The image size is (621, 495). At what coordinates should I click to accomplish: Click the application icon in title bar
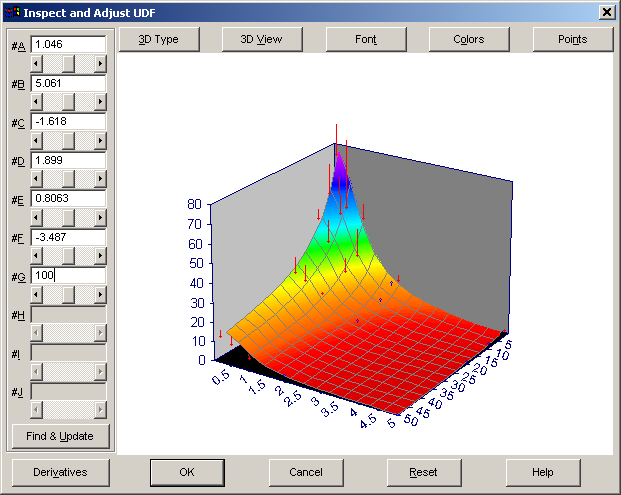point(12,13)
